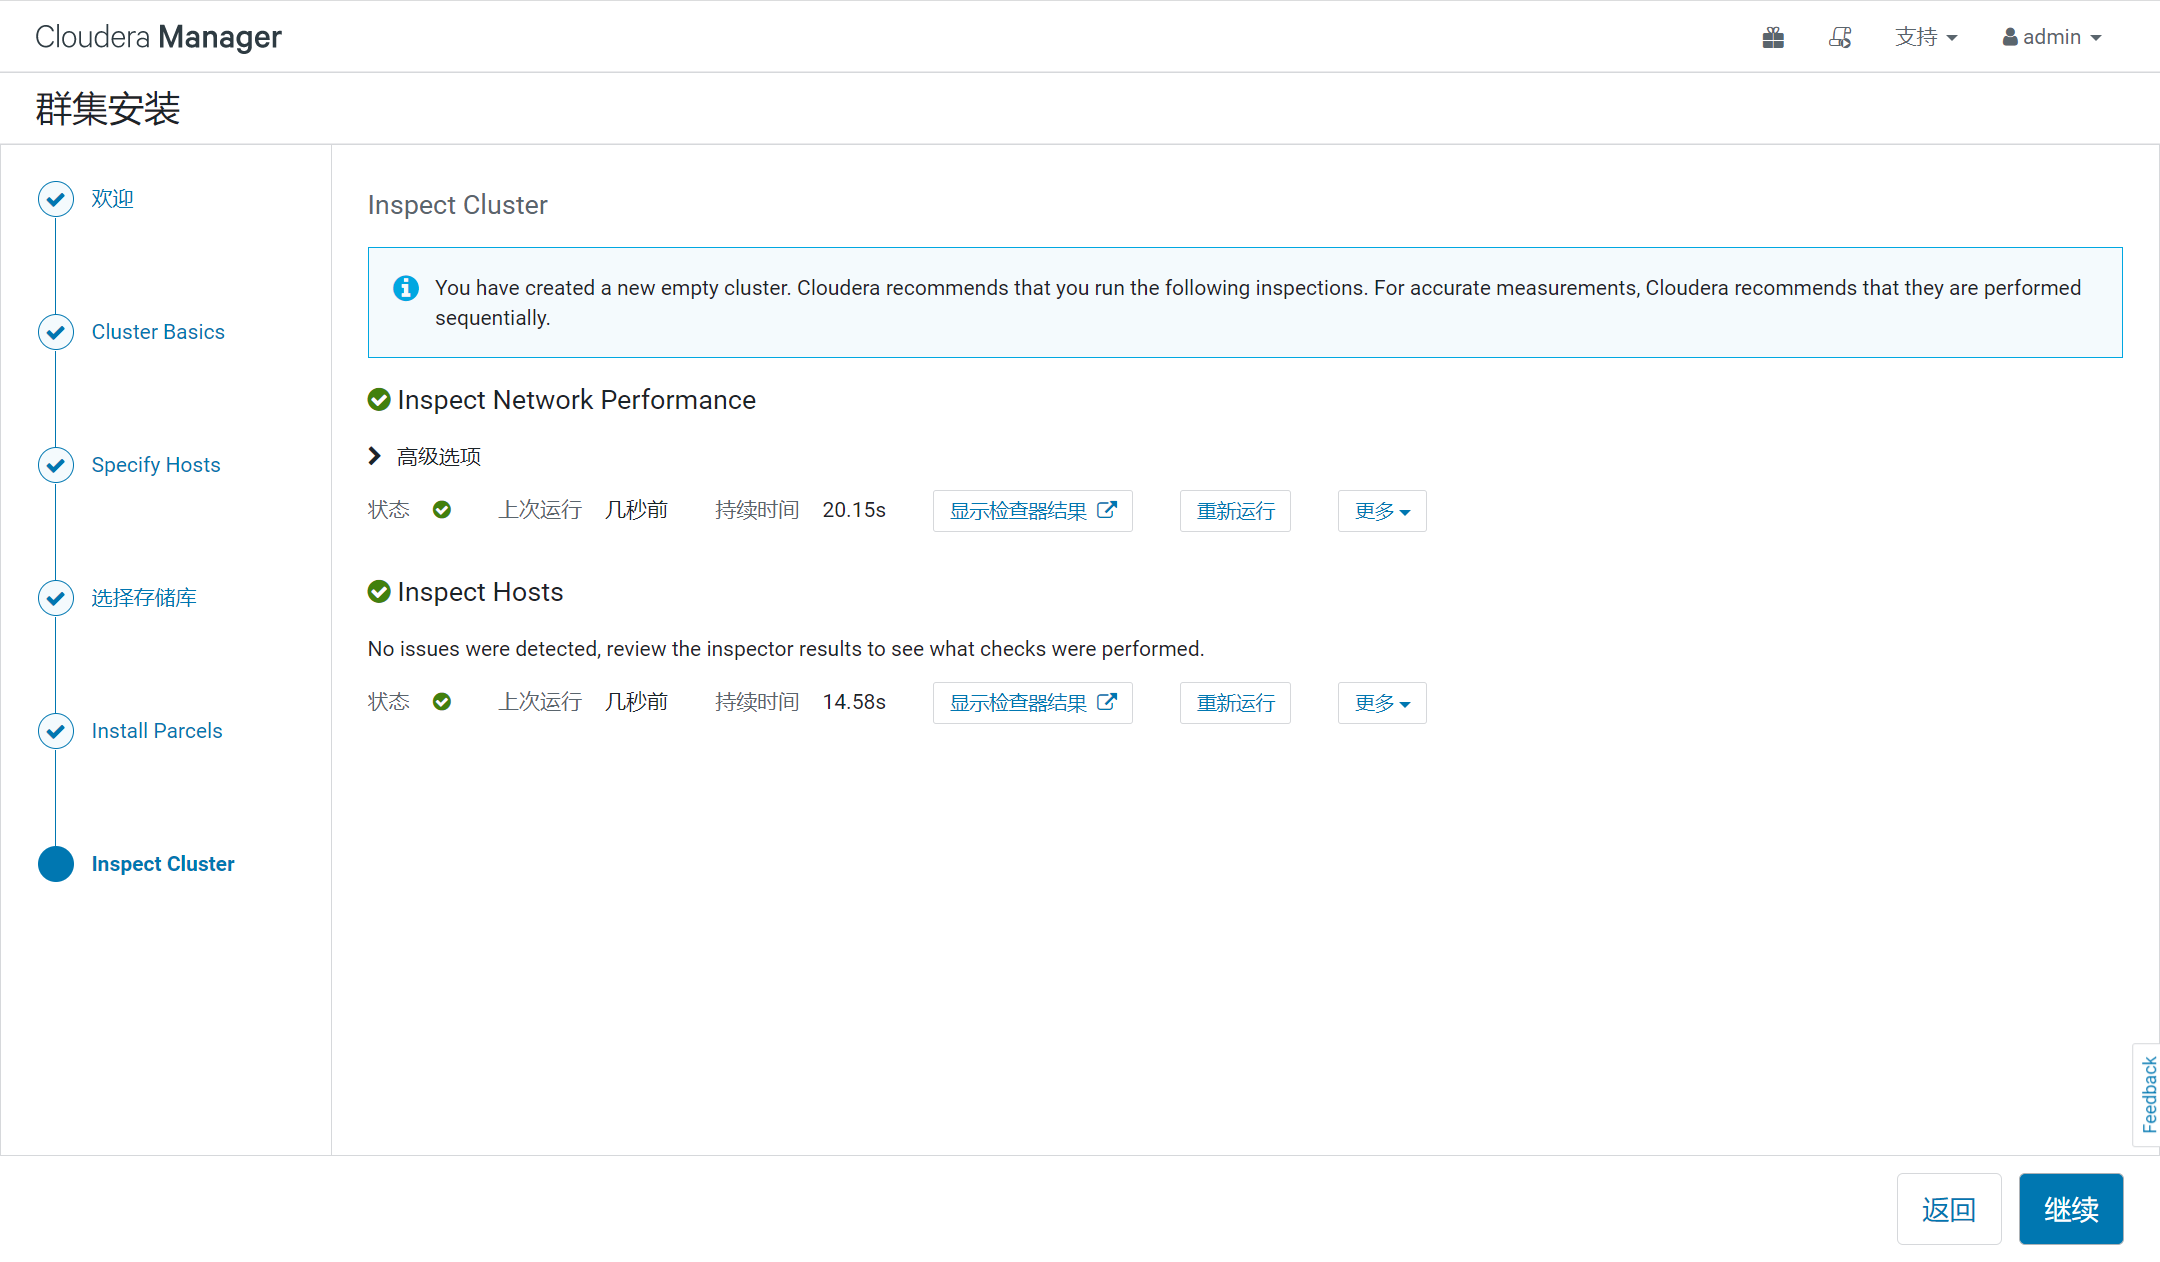The height and width of the screenshot is (1262, 2160).
Task: Go to the Install Parcels step
Action: click(x=157, y=731)
